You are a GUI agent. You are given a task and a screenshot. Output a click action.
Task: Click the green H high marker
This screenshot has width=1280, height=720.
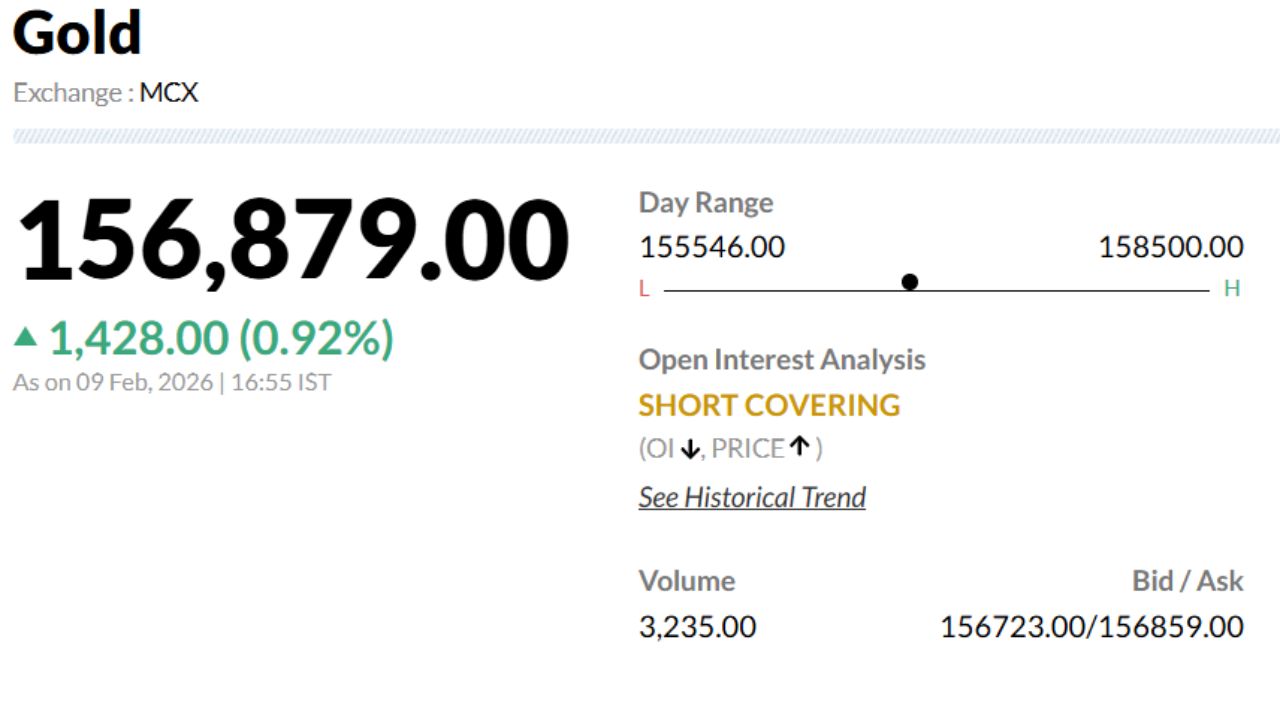(1232, 289)
